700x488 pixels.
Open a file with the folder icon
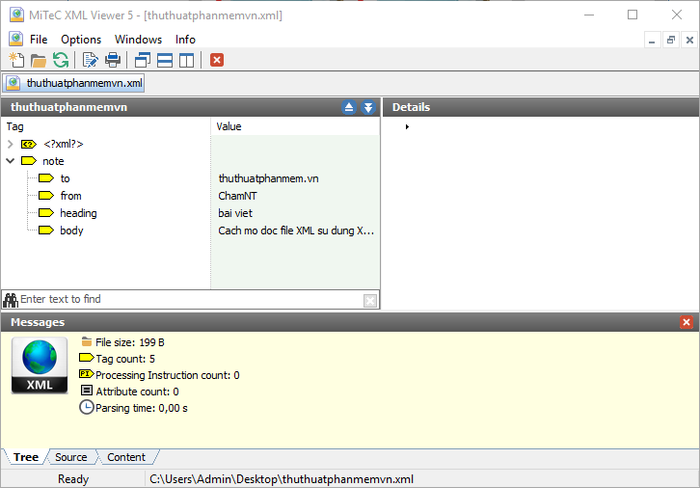[x=38, y=60]
